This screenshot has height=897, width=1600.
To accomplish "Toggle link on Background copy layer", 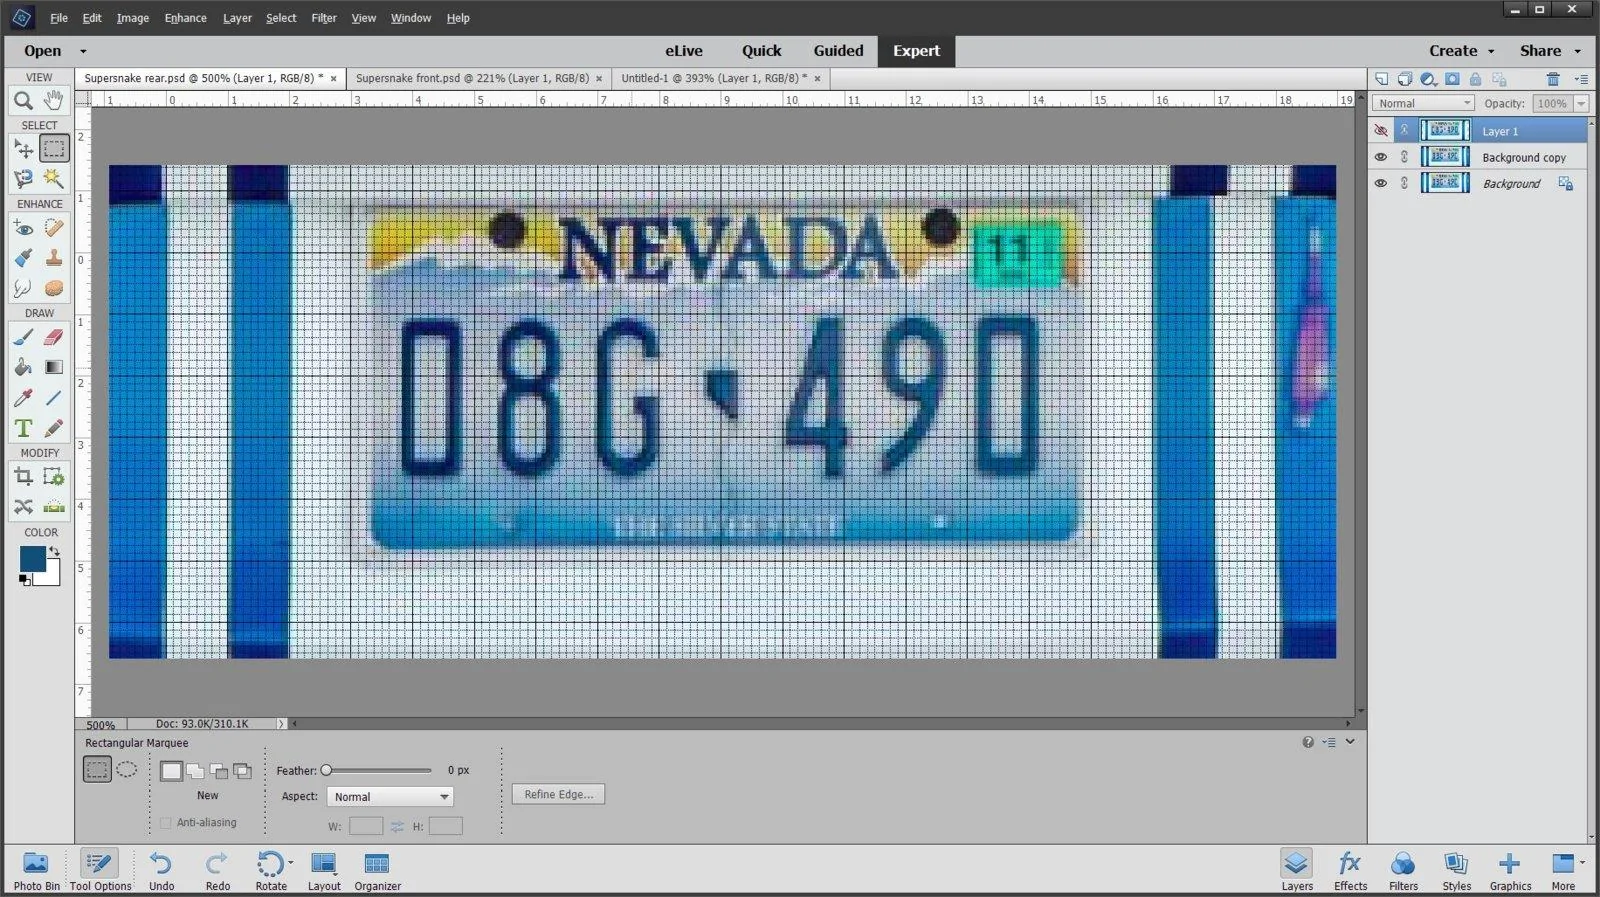I will point(1404,157).
